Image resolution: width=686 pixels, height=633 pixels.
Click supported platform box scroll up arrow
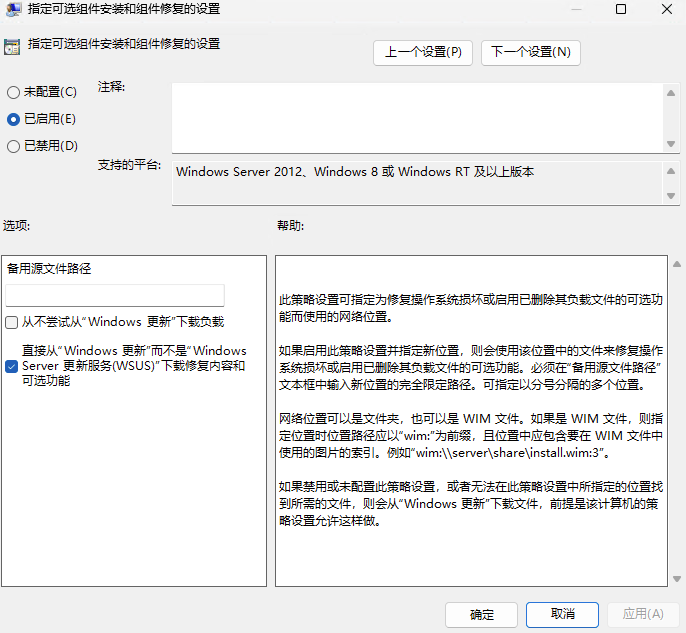[x=671, y=171]
